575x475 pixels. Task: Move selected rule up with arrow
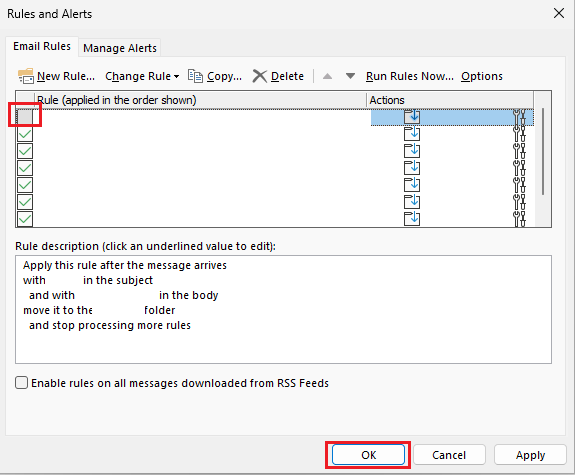click(327, 76)
